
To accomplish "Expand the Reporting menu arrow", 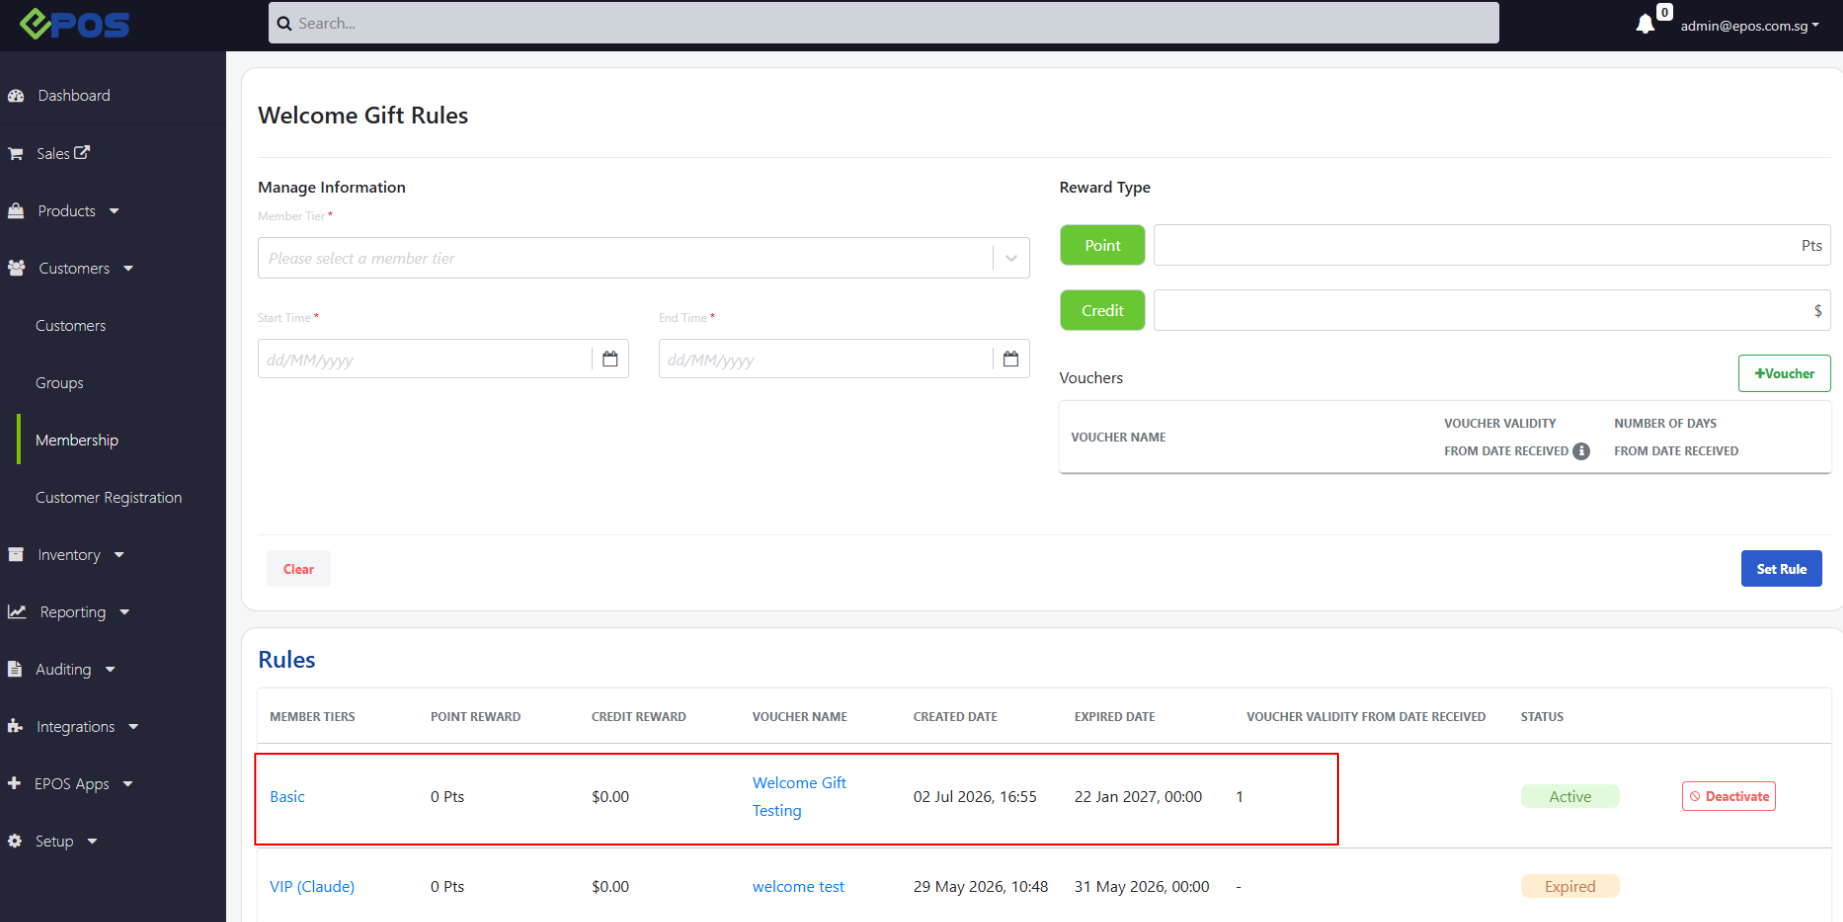I will click(x=124, y=612).
